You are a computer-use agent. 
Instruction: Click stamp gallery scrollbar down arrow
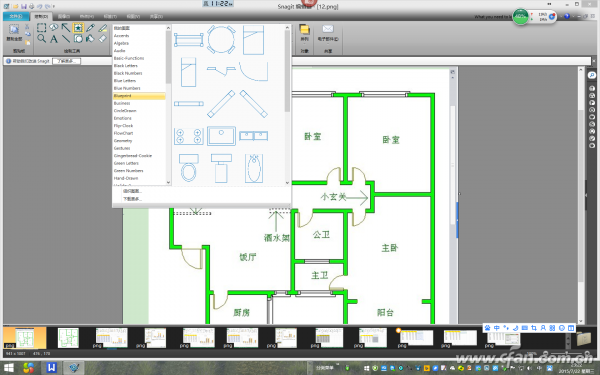[287, 183]
